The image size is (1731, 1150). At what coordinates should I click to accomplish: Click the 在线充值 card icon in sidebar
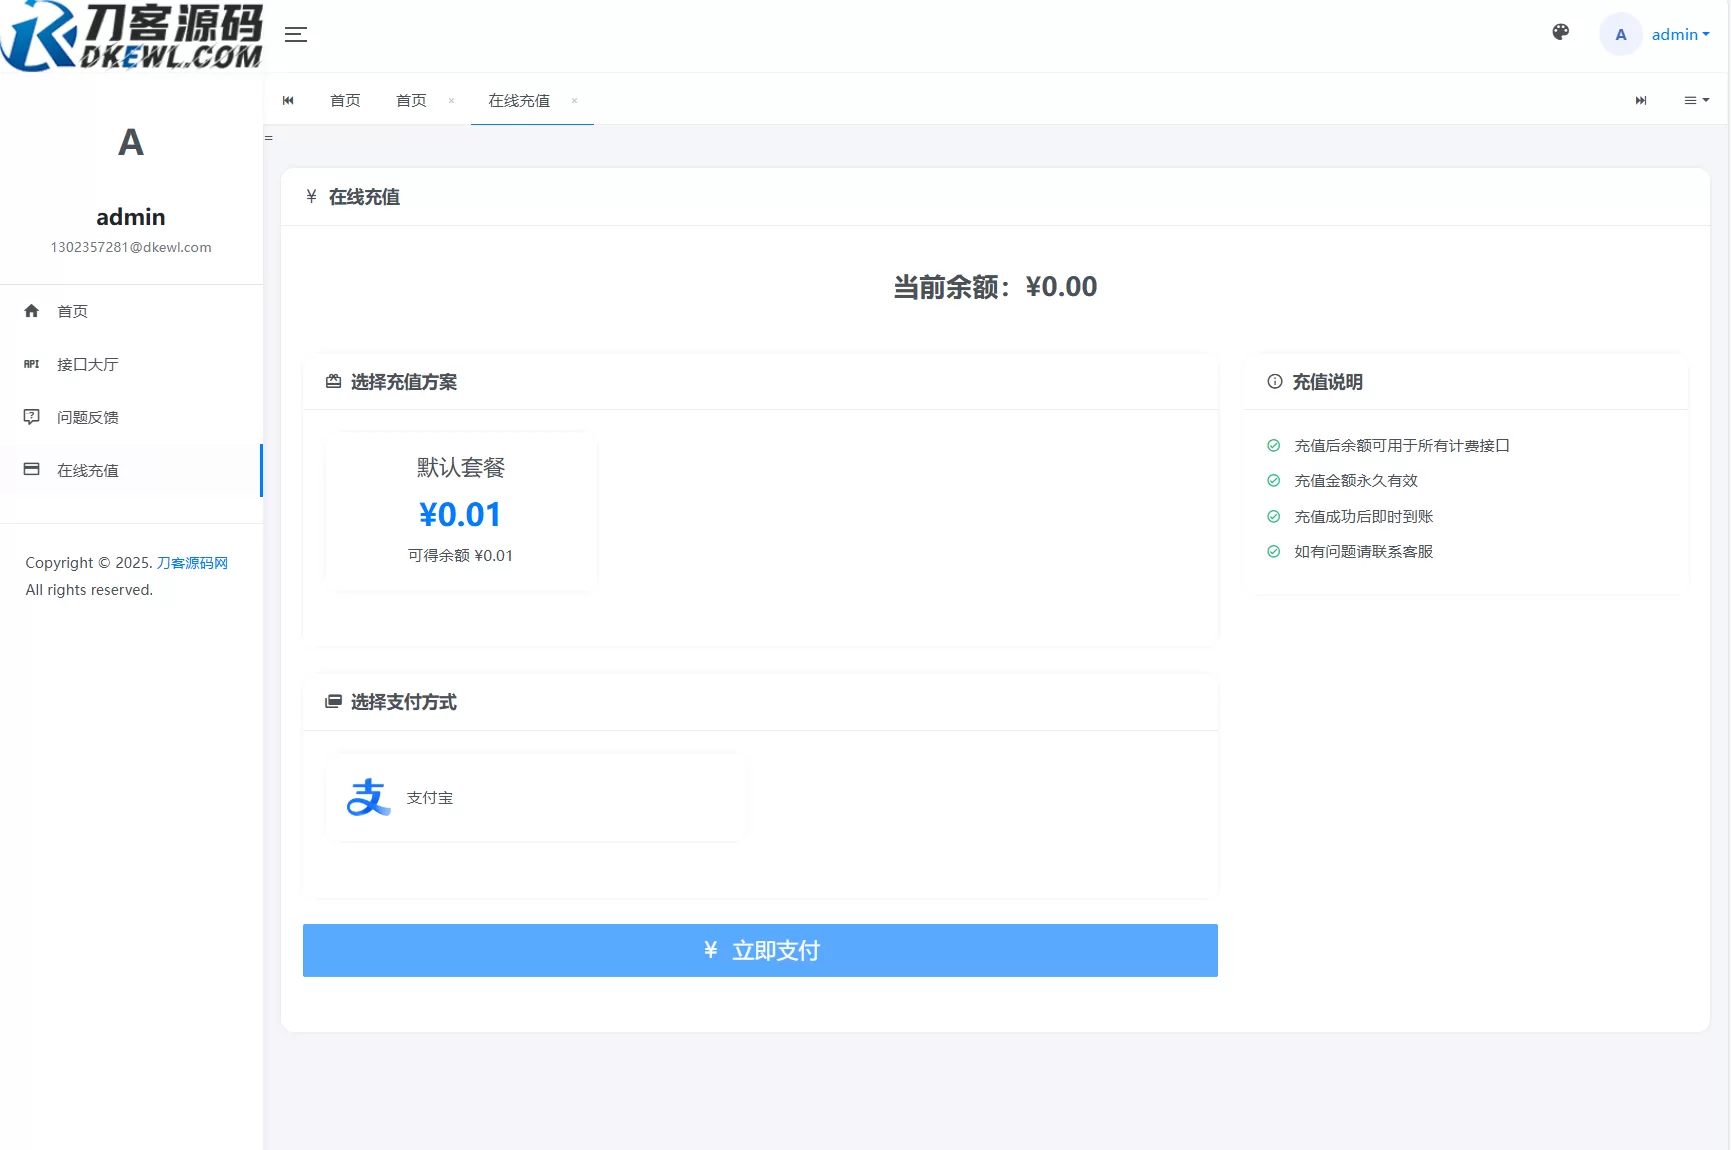[x=31, y=469]
